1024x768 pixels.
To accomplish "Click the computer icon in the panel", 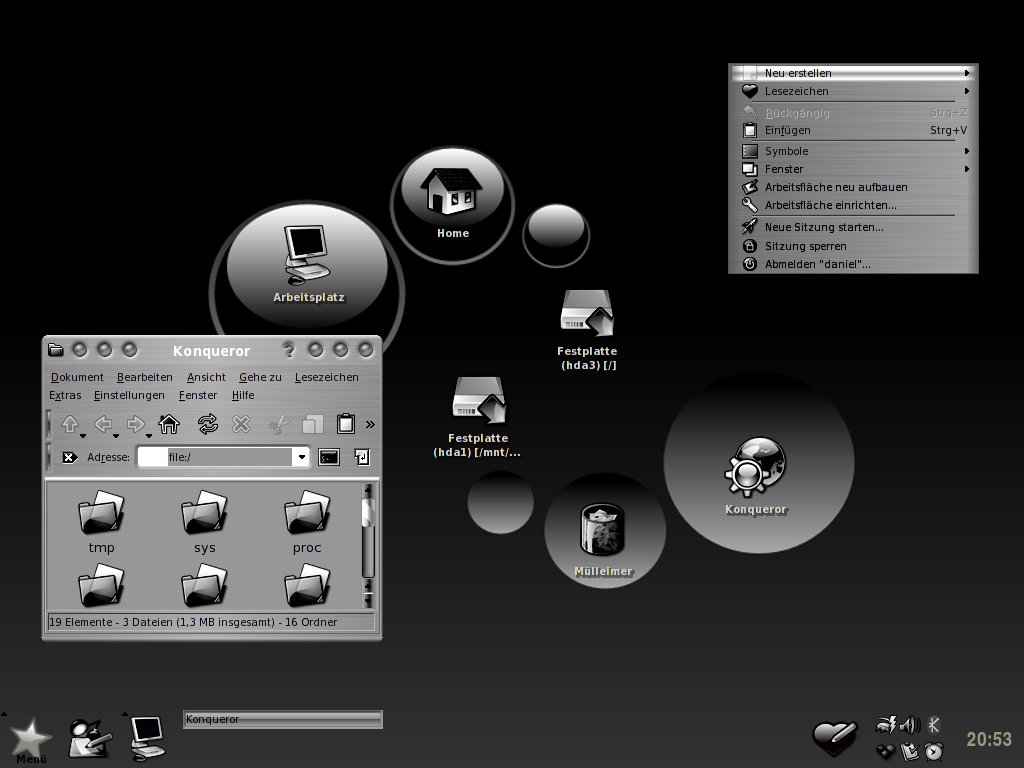I will 148,738.
